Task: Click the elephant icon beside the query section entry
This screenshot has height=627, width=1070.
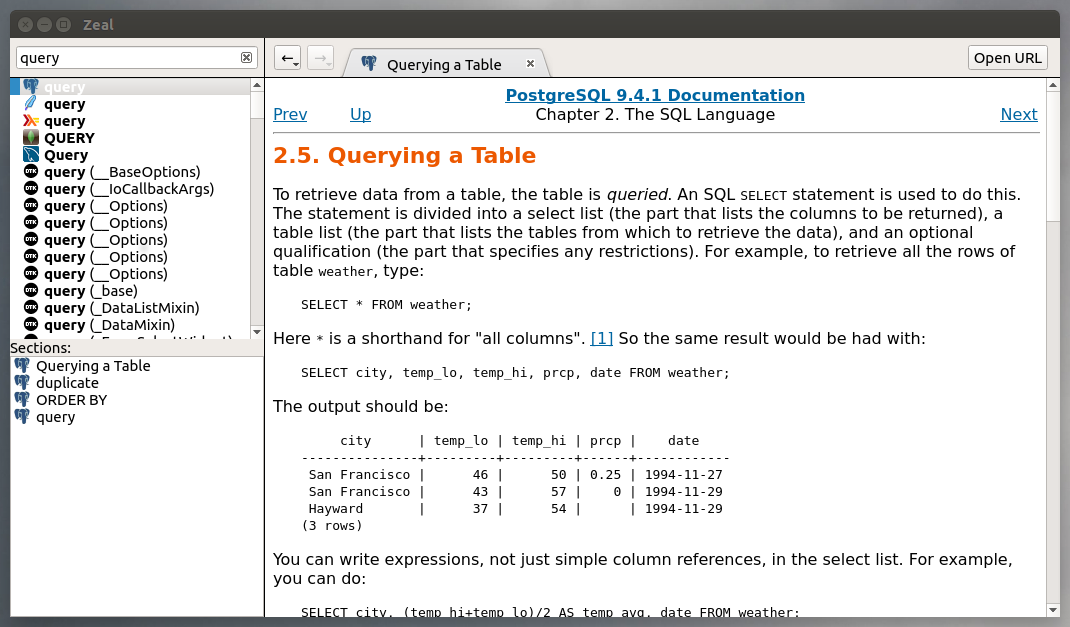Action: 23,417
